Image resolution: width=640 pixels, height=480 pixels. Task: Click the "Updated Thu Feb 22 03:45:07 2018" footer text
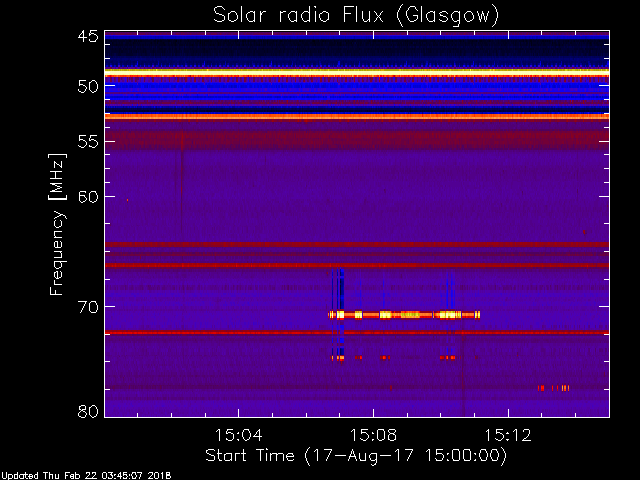tap(86, 476)
